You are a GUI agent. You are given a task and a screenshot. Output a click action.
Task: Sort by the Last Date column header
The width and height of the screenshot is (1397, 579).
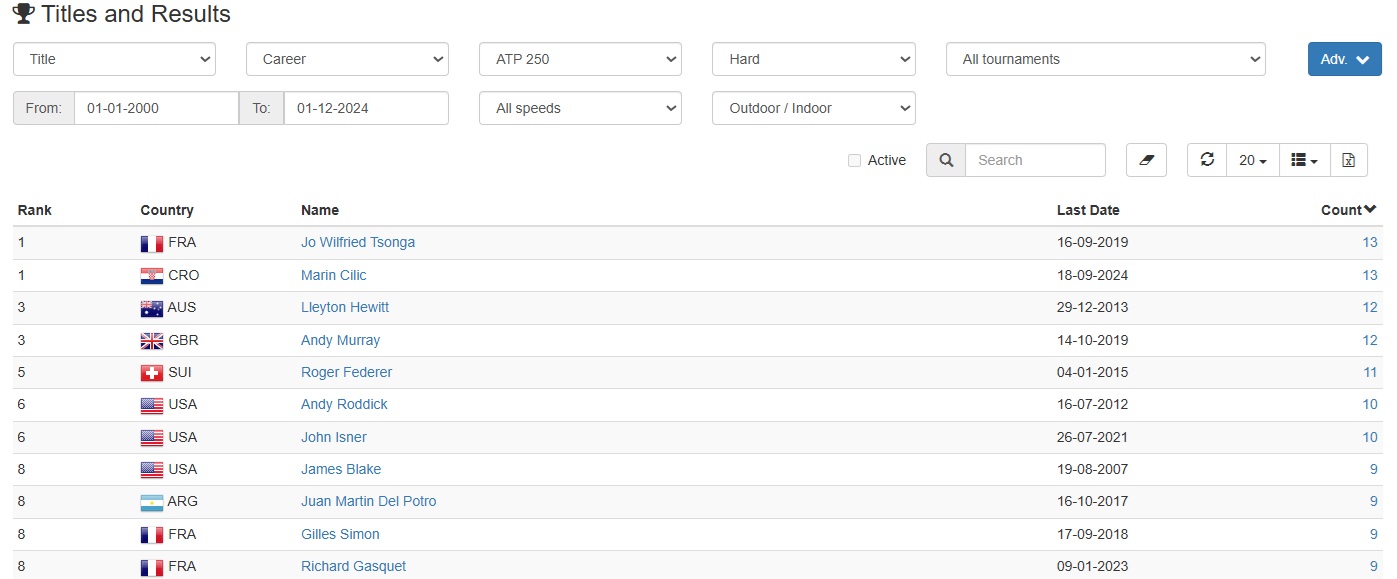tap(1088, 210)
